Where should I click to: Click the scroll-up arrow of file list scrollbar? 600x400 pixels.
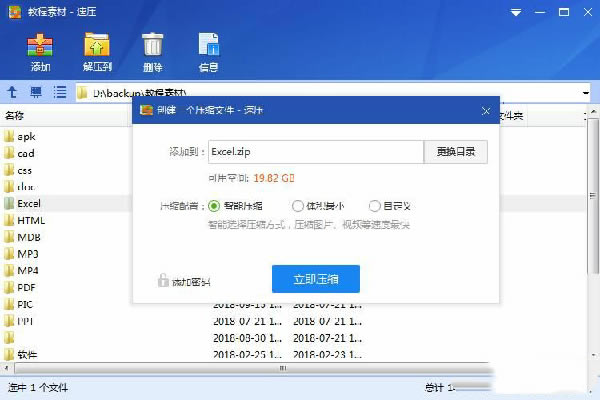(x=593, y=112)
